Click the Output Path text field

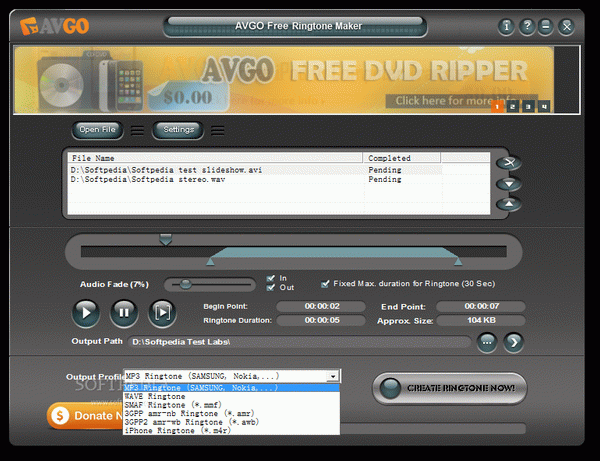299,342
